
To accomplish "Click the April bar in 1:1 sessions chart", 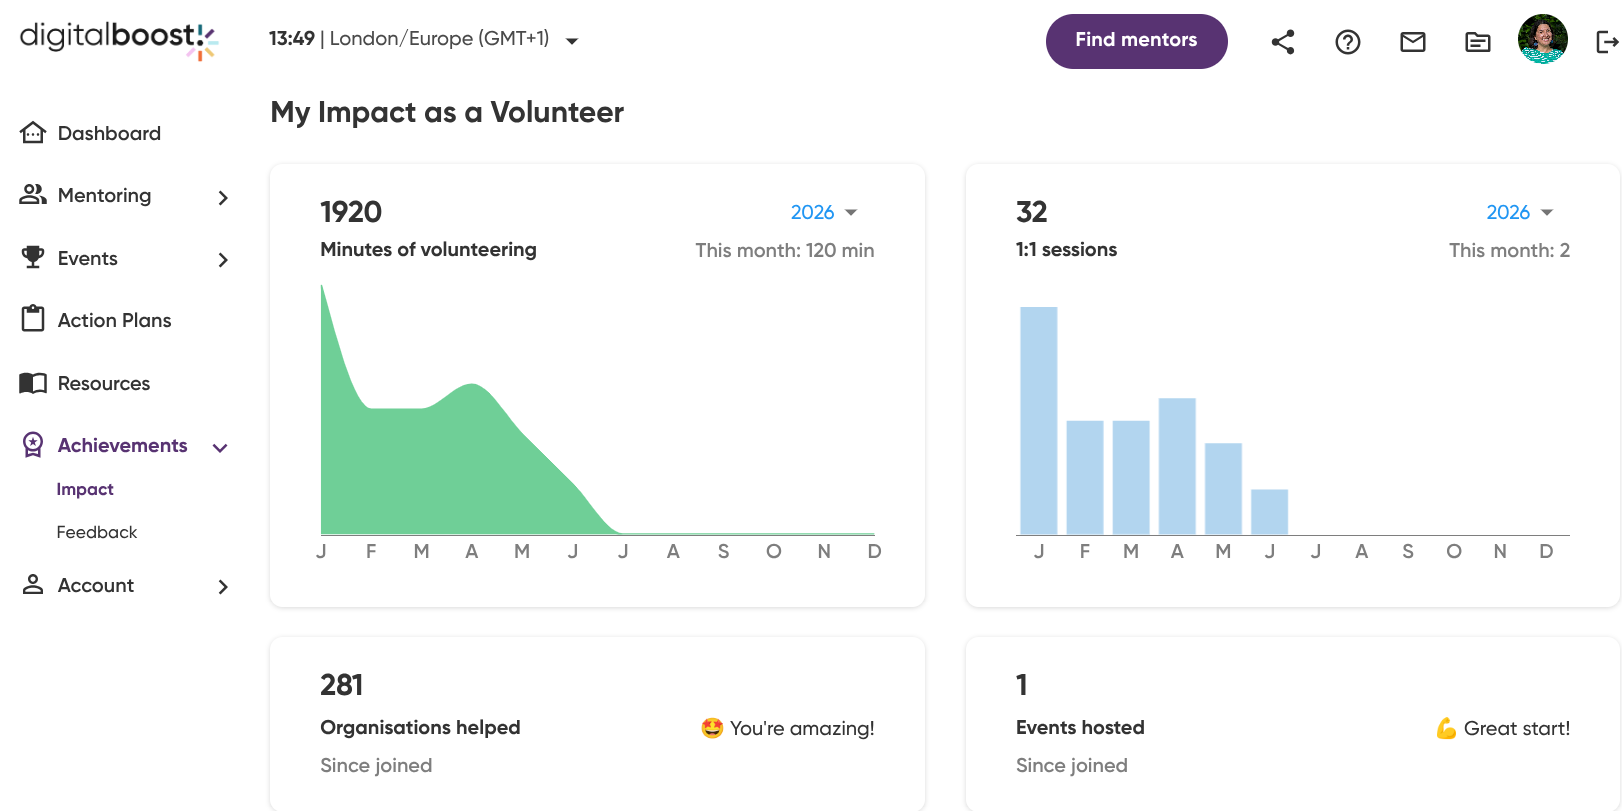I will [x=1177, y=467].
